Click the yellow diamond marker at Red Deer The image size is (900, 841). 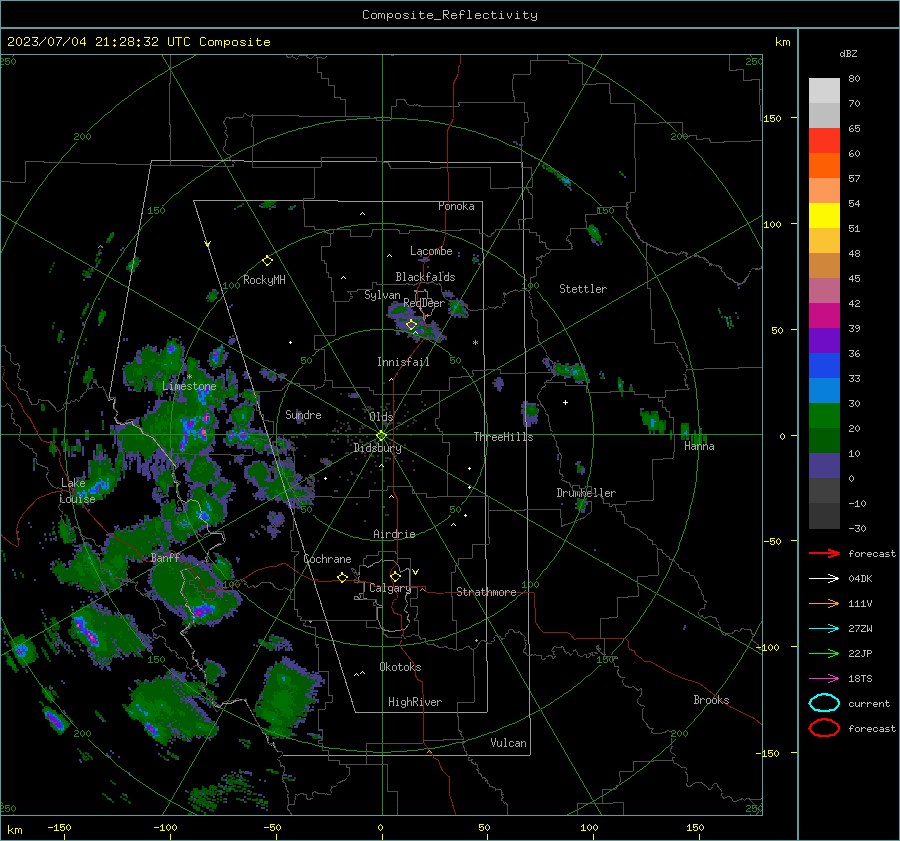411,325
